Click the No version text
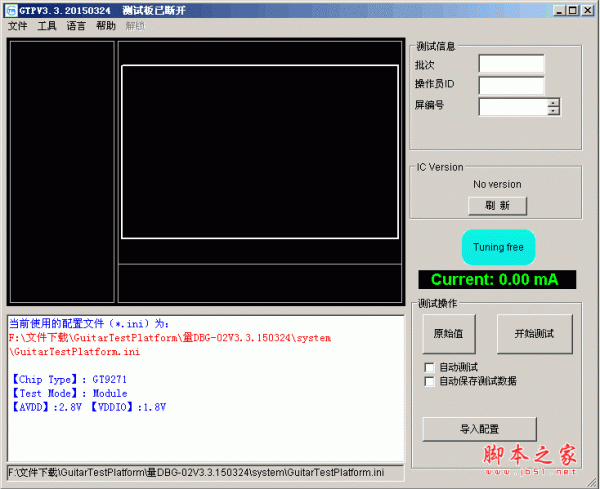 pyautogui.click(x=497, y=184)
